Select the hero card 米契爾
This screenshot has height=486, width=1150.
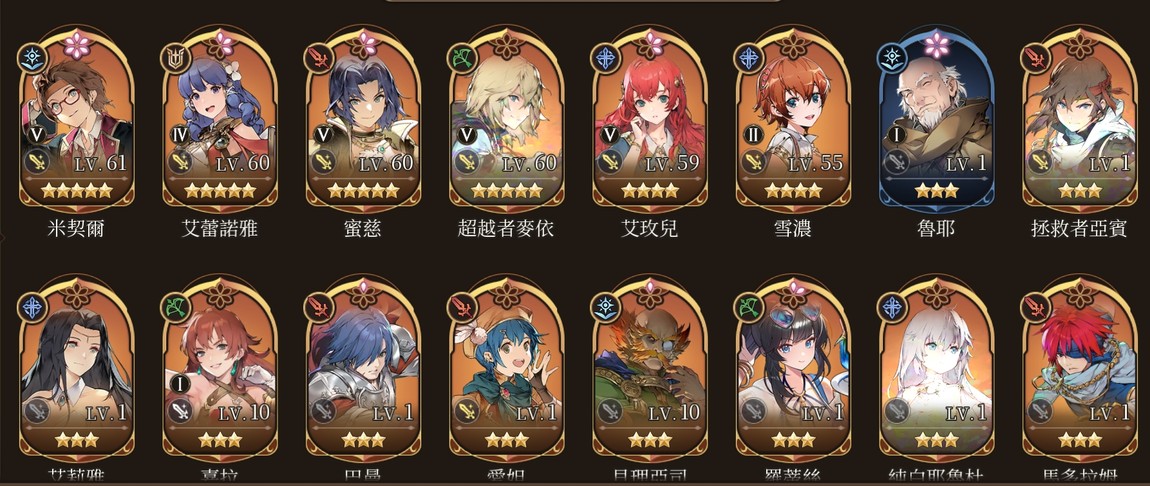coord(76,121)
